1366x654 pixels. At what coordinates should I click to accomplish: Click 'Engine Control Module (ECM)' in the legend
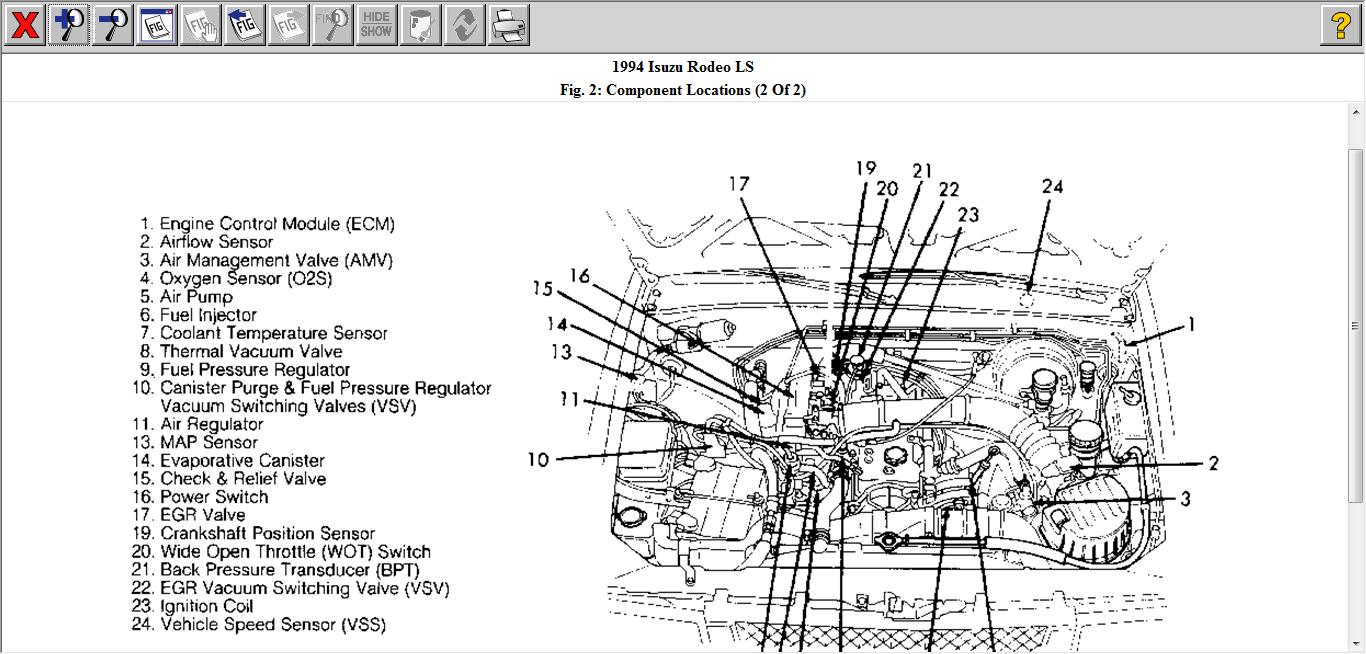277,224
